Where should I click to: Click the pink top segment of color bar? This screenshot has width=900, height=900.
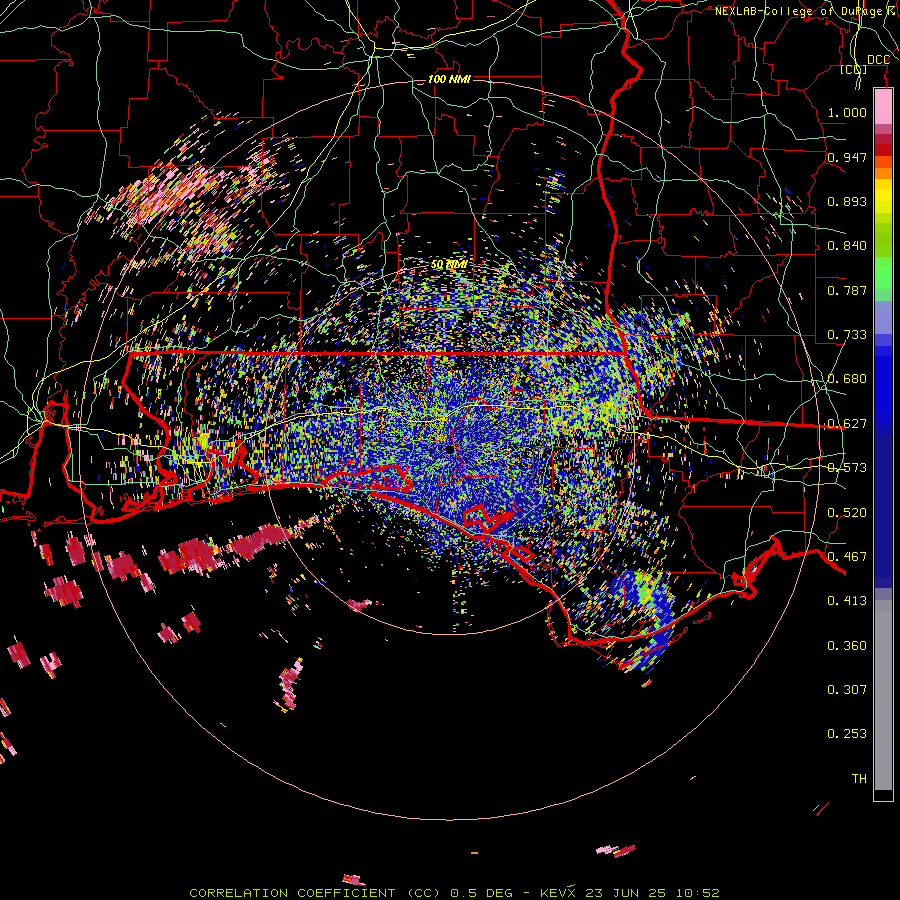point(883,107)
